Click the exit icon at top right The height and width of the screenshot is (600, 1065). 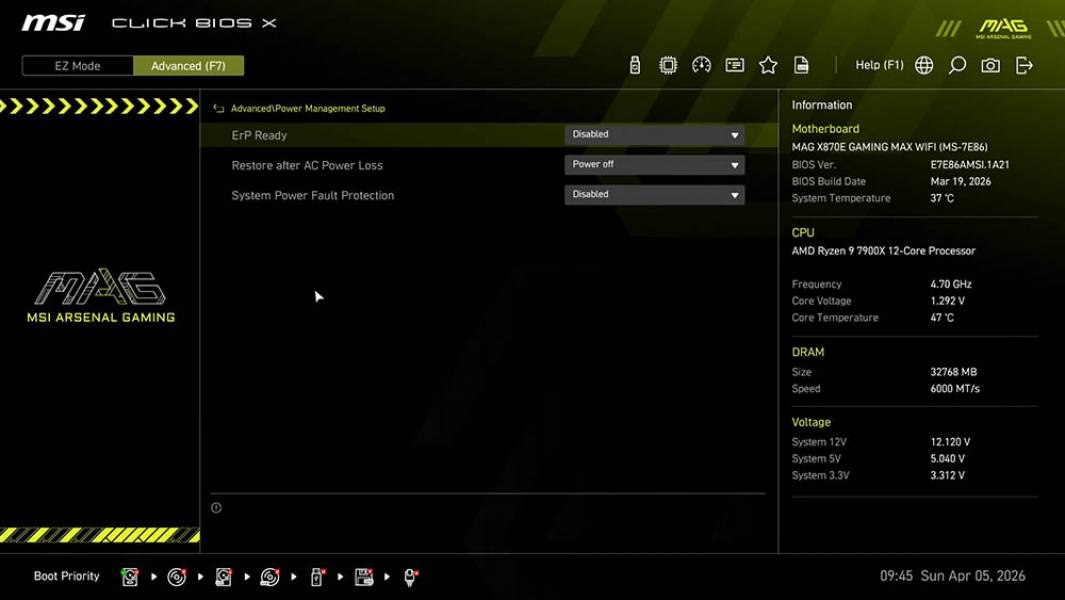(x=1022, y=64)
